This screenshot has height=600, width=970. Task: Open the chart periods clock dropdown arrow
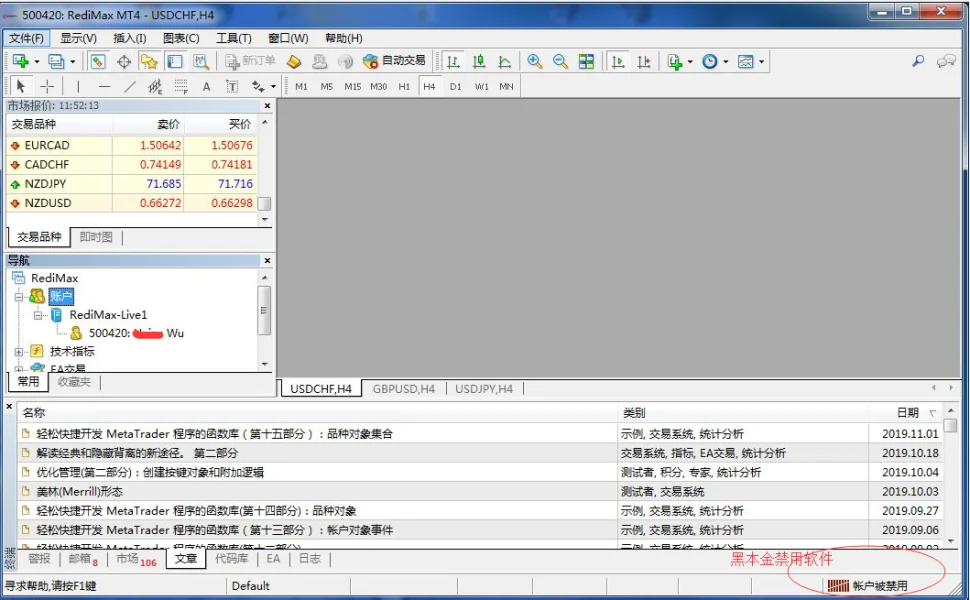(x=725, y=62)
